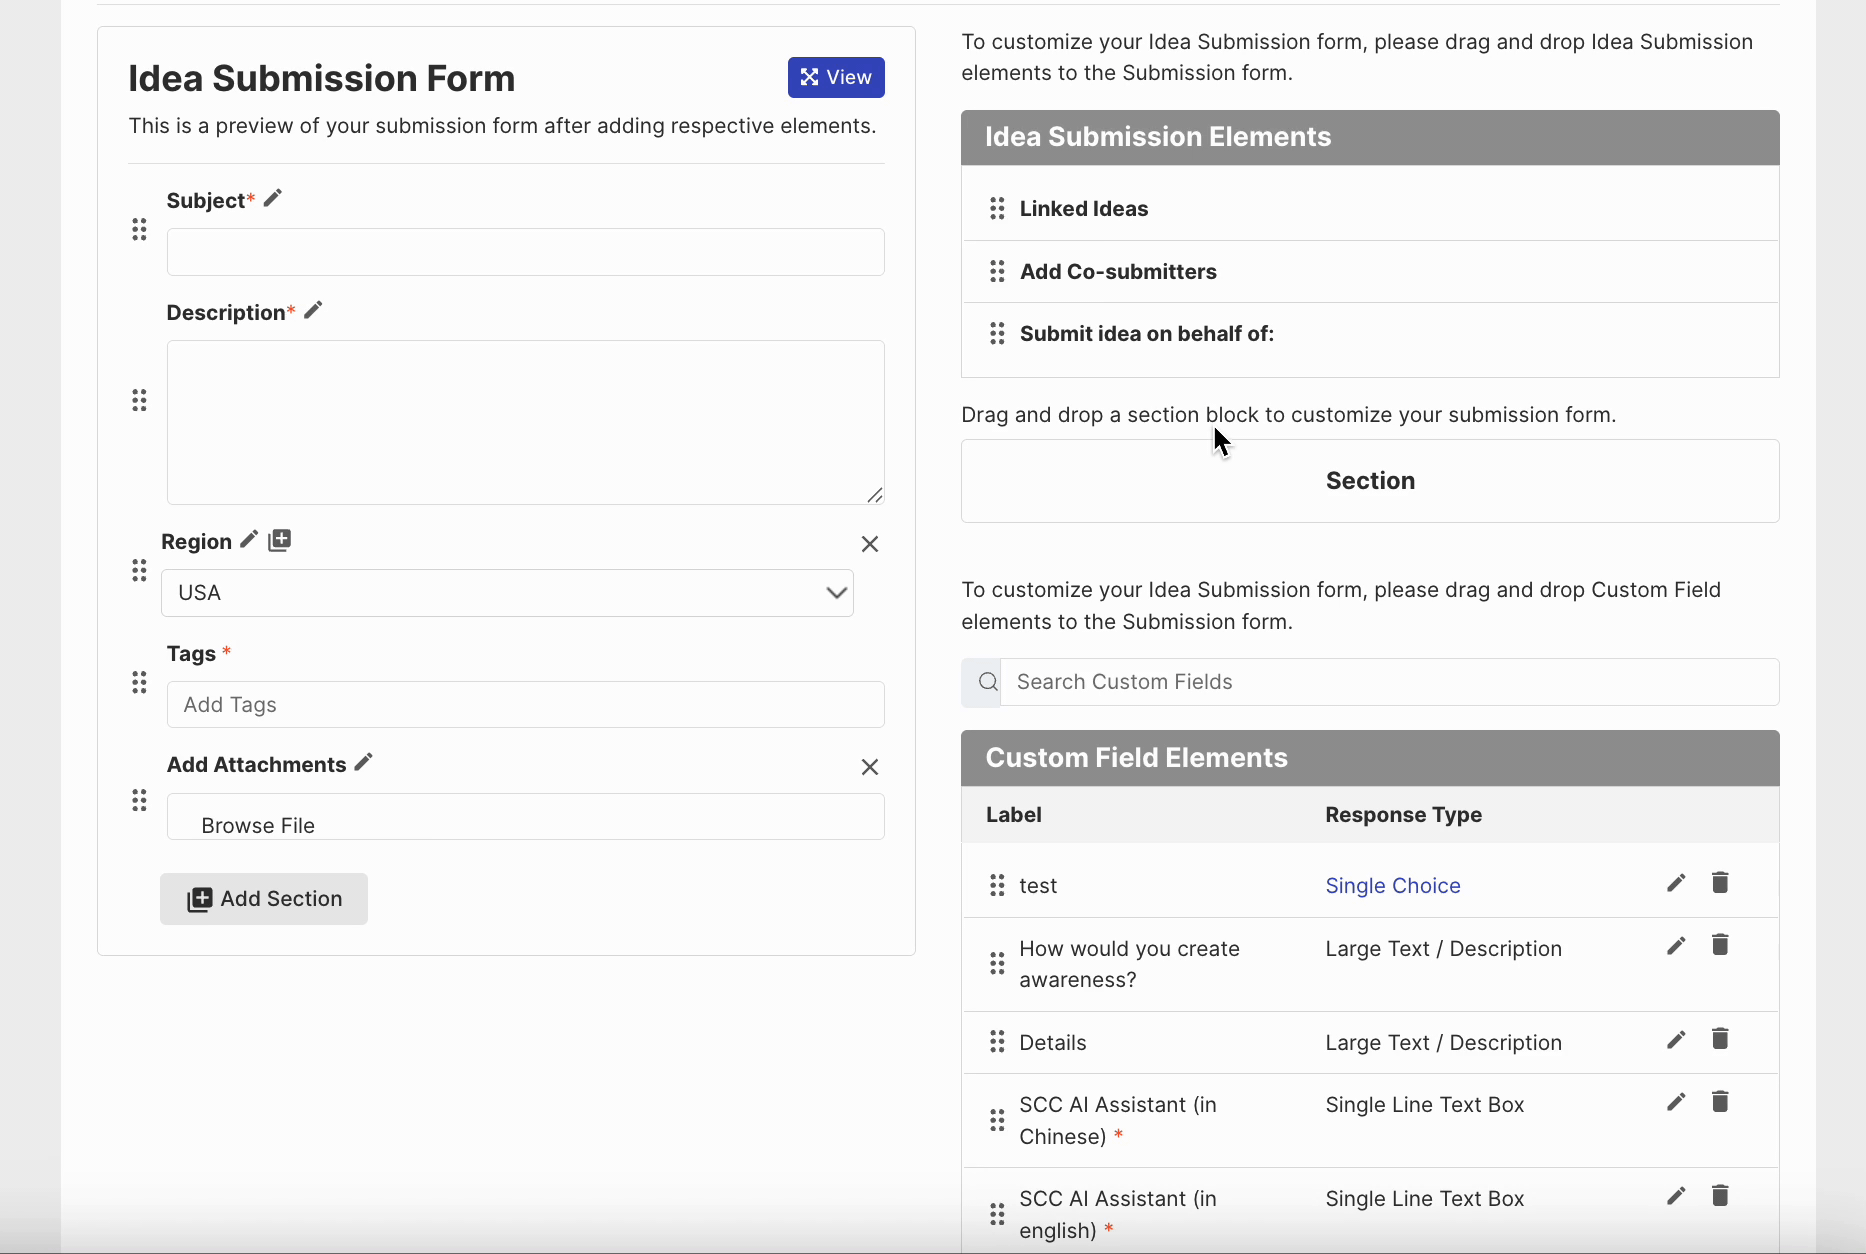Image resolution: width=1866 pixels, height=1254 pixels.
Task: Edit the Subject field label pencil icon
Action: [x=273, y=198]
